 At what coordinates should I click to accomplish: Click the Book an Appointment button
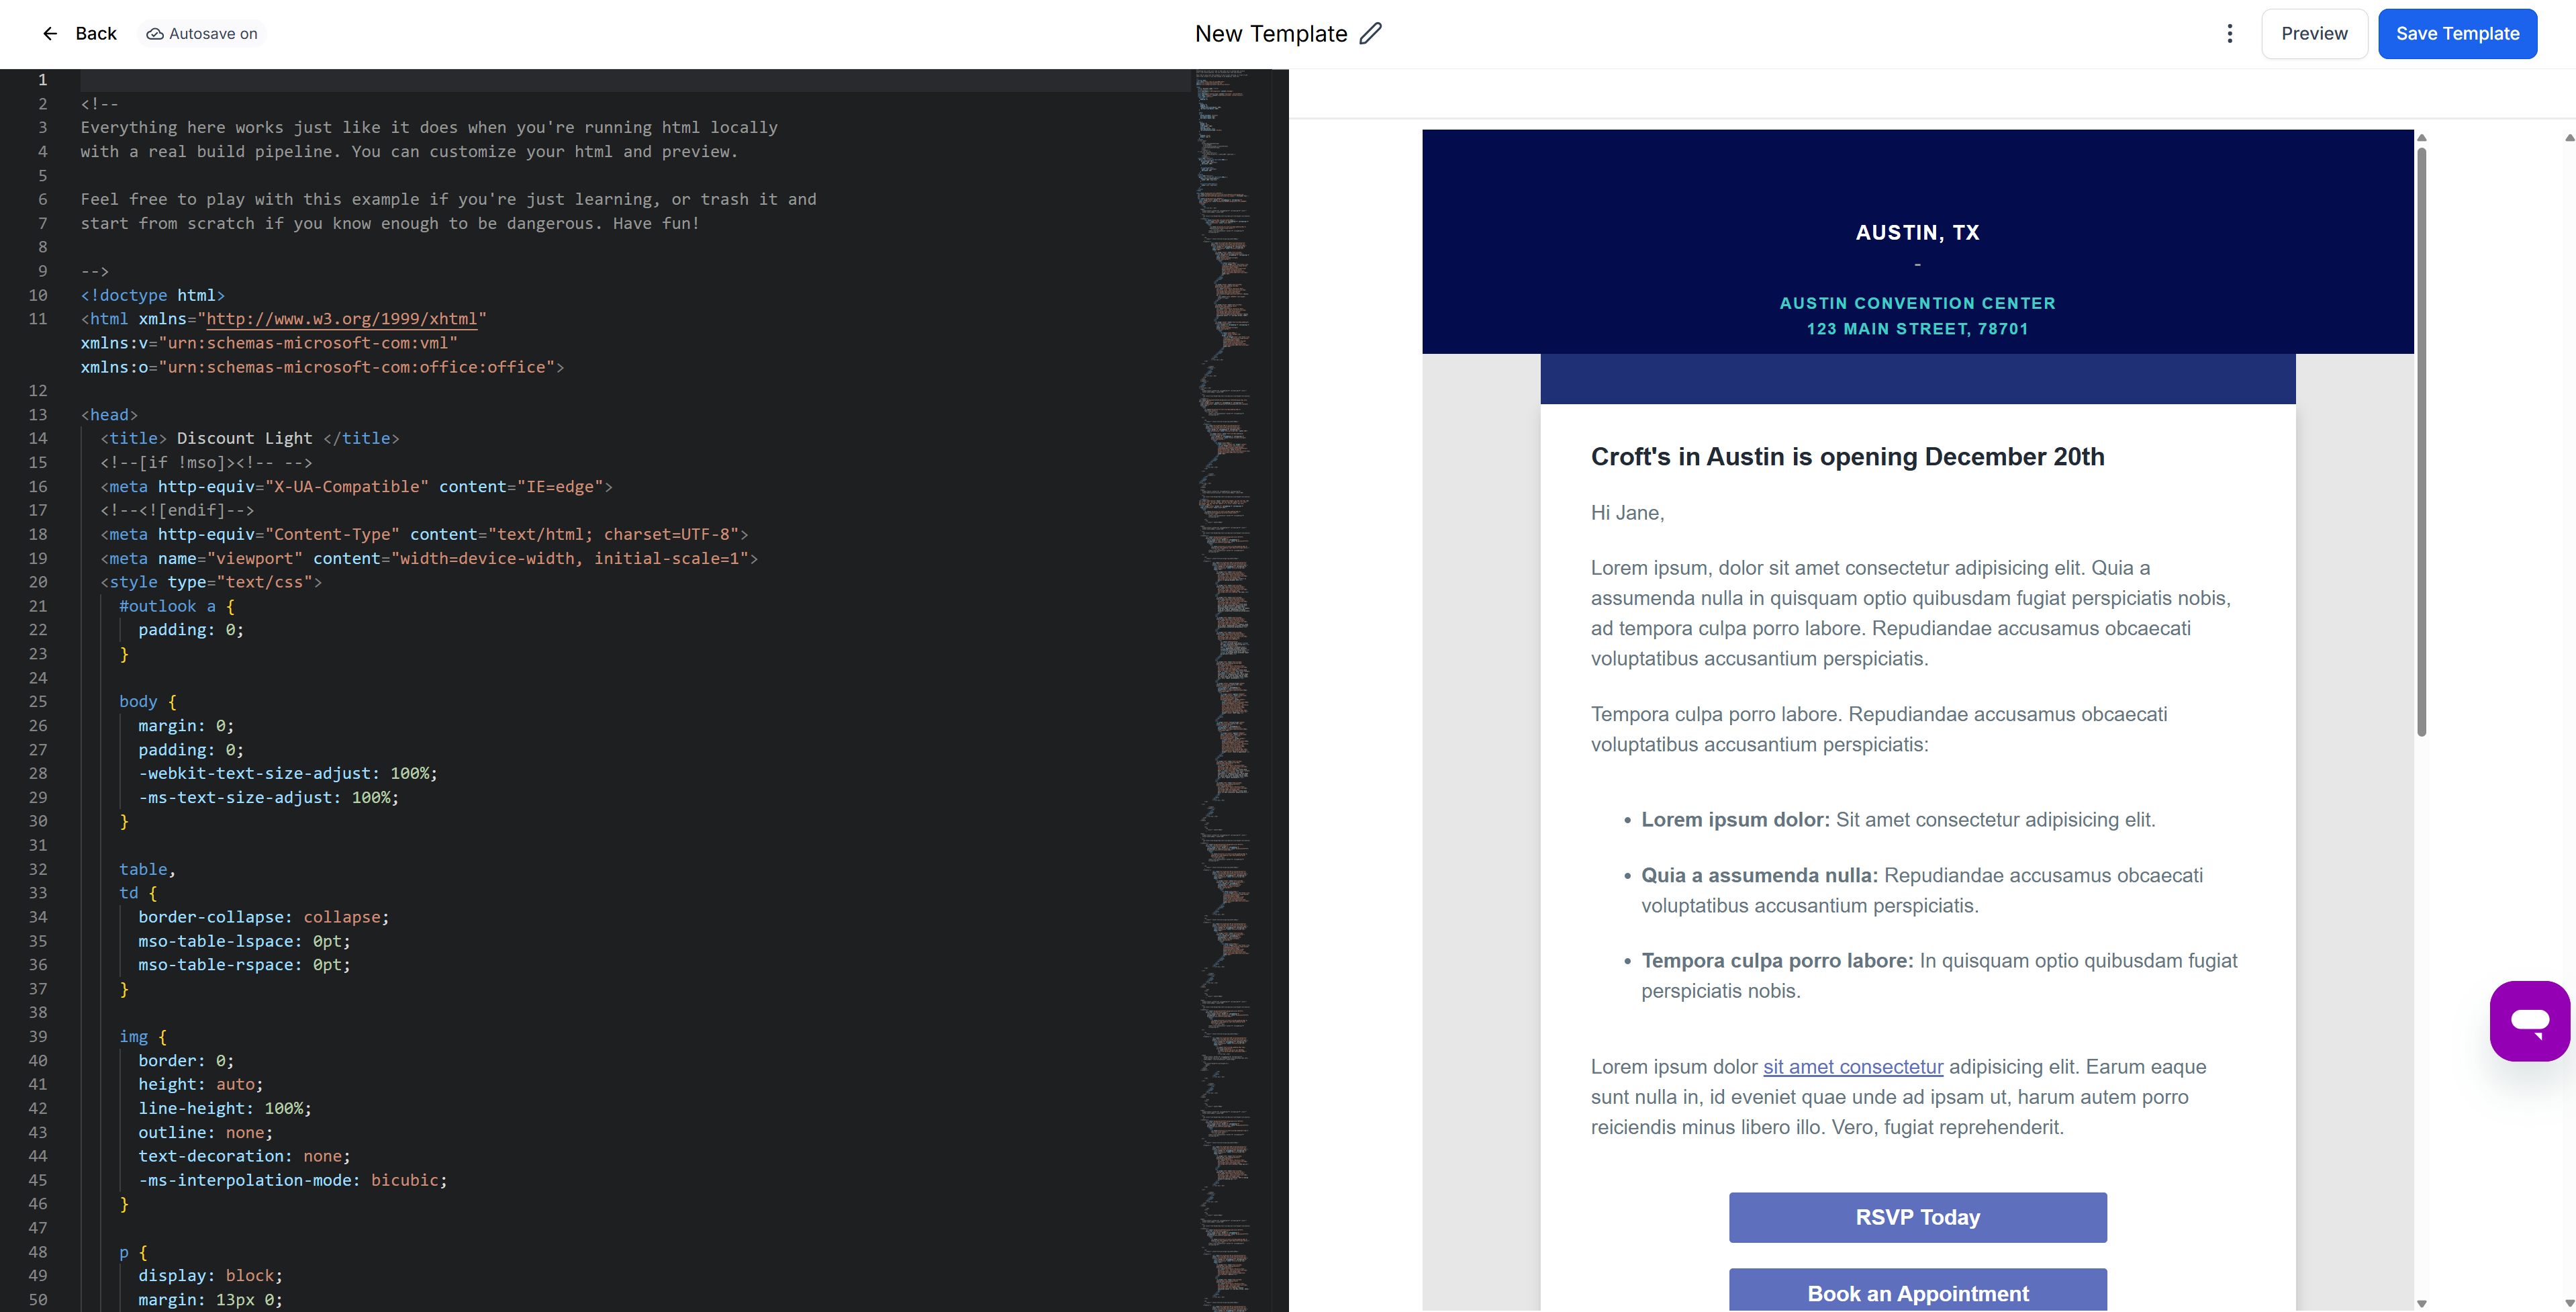click(x=1917, y=1292)
